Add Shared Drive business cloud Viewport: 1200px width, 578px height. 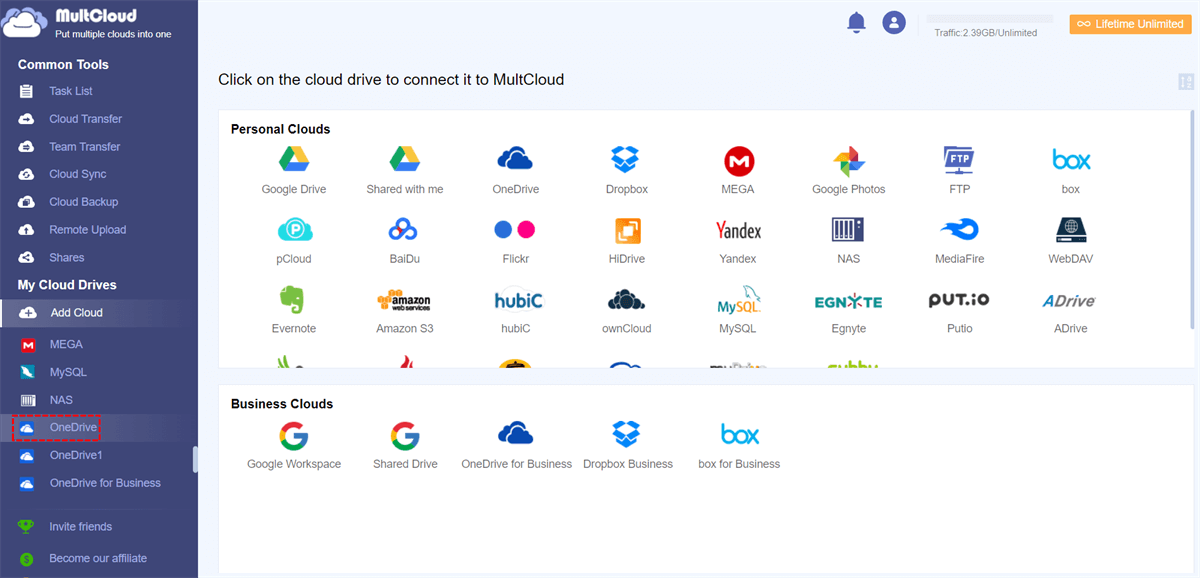pyautogui.click(x=404, y=436)
